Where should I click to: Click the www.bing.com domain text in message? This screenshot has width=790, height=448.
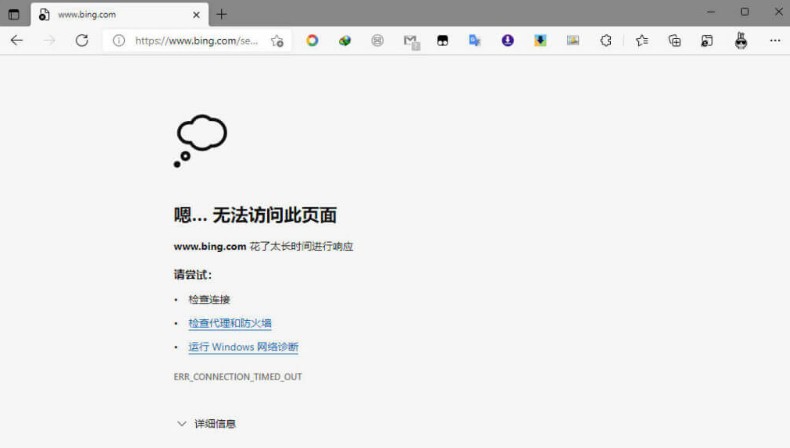210,246
